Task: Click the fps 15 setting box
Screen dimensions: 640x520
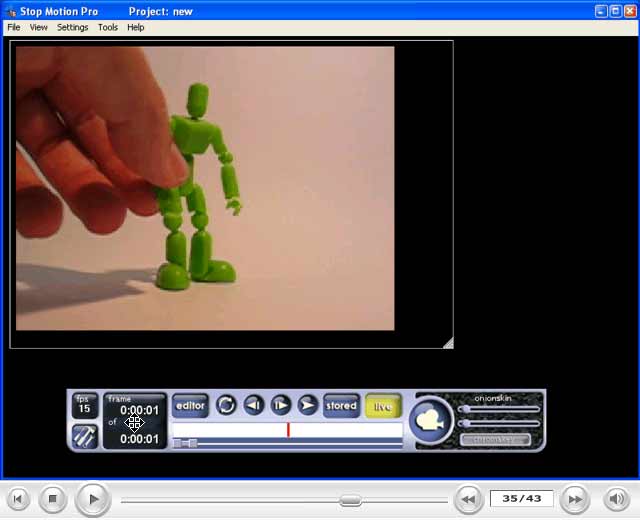Action: click(x=85, y=405)
